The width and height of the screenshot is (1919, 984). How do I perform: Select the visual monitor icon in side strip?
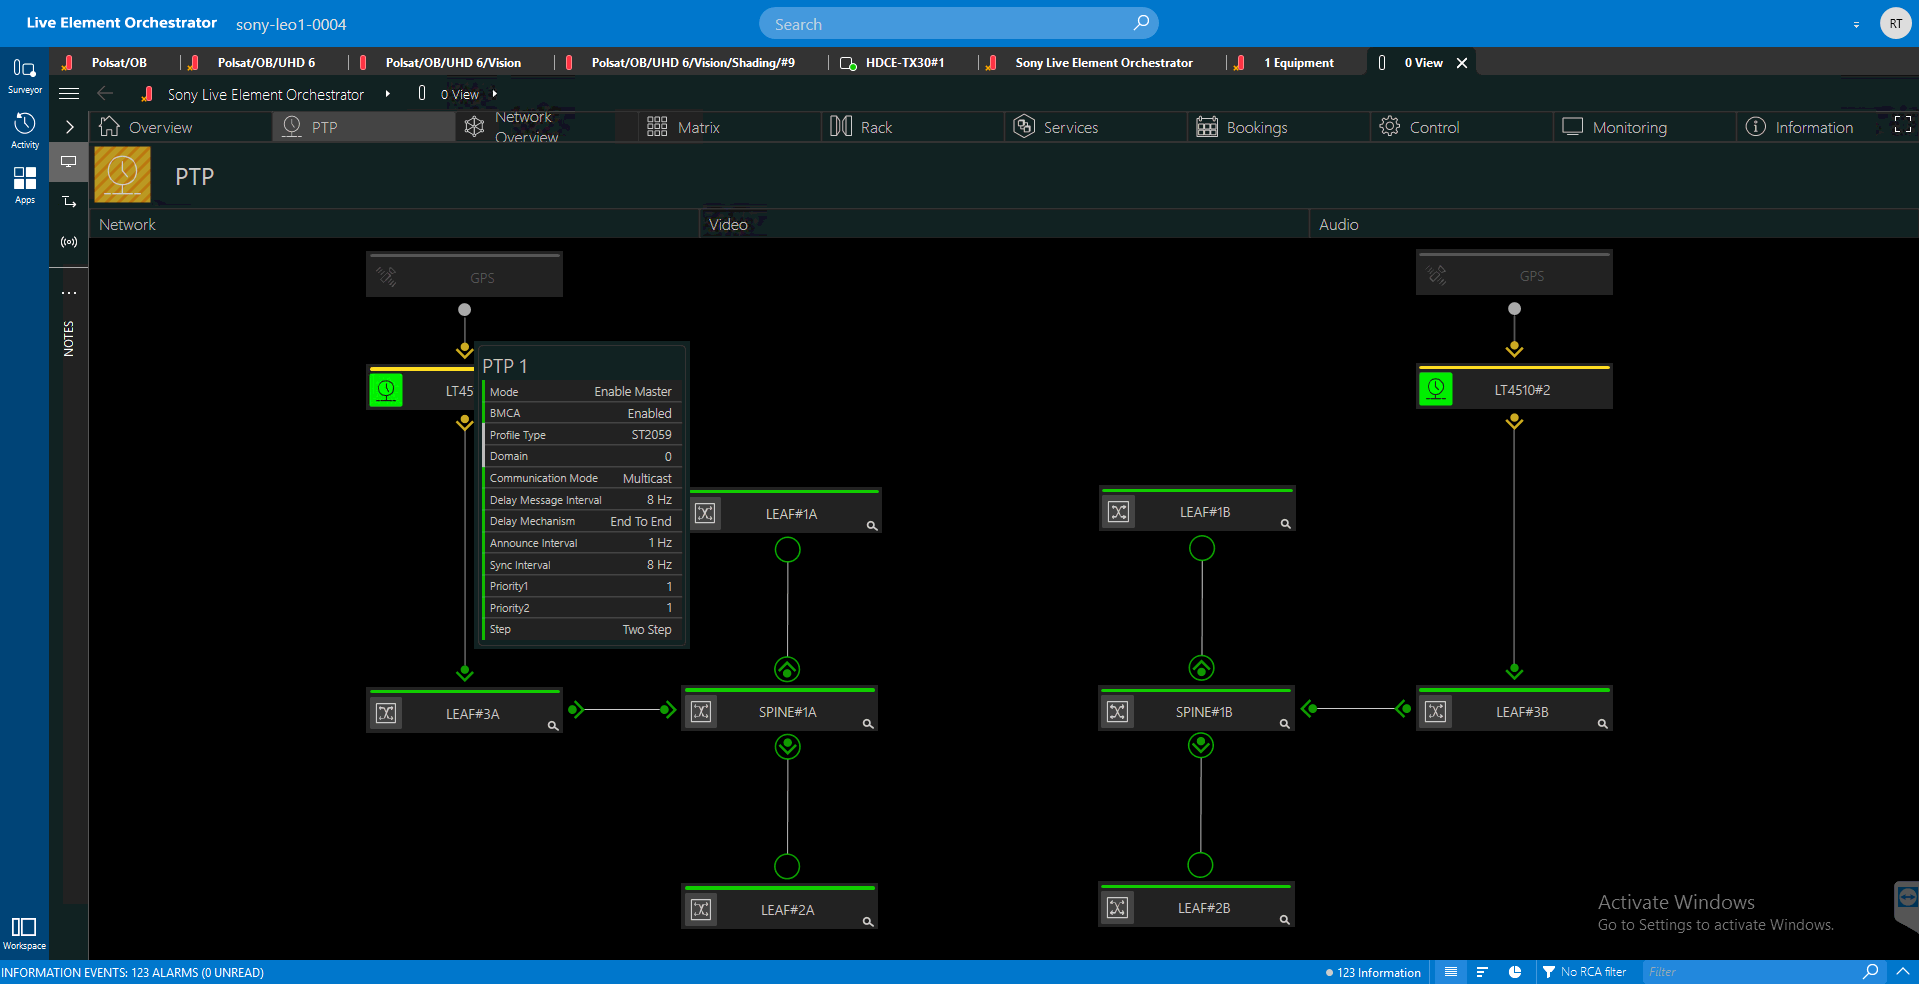pos(69,161)
